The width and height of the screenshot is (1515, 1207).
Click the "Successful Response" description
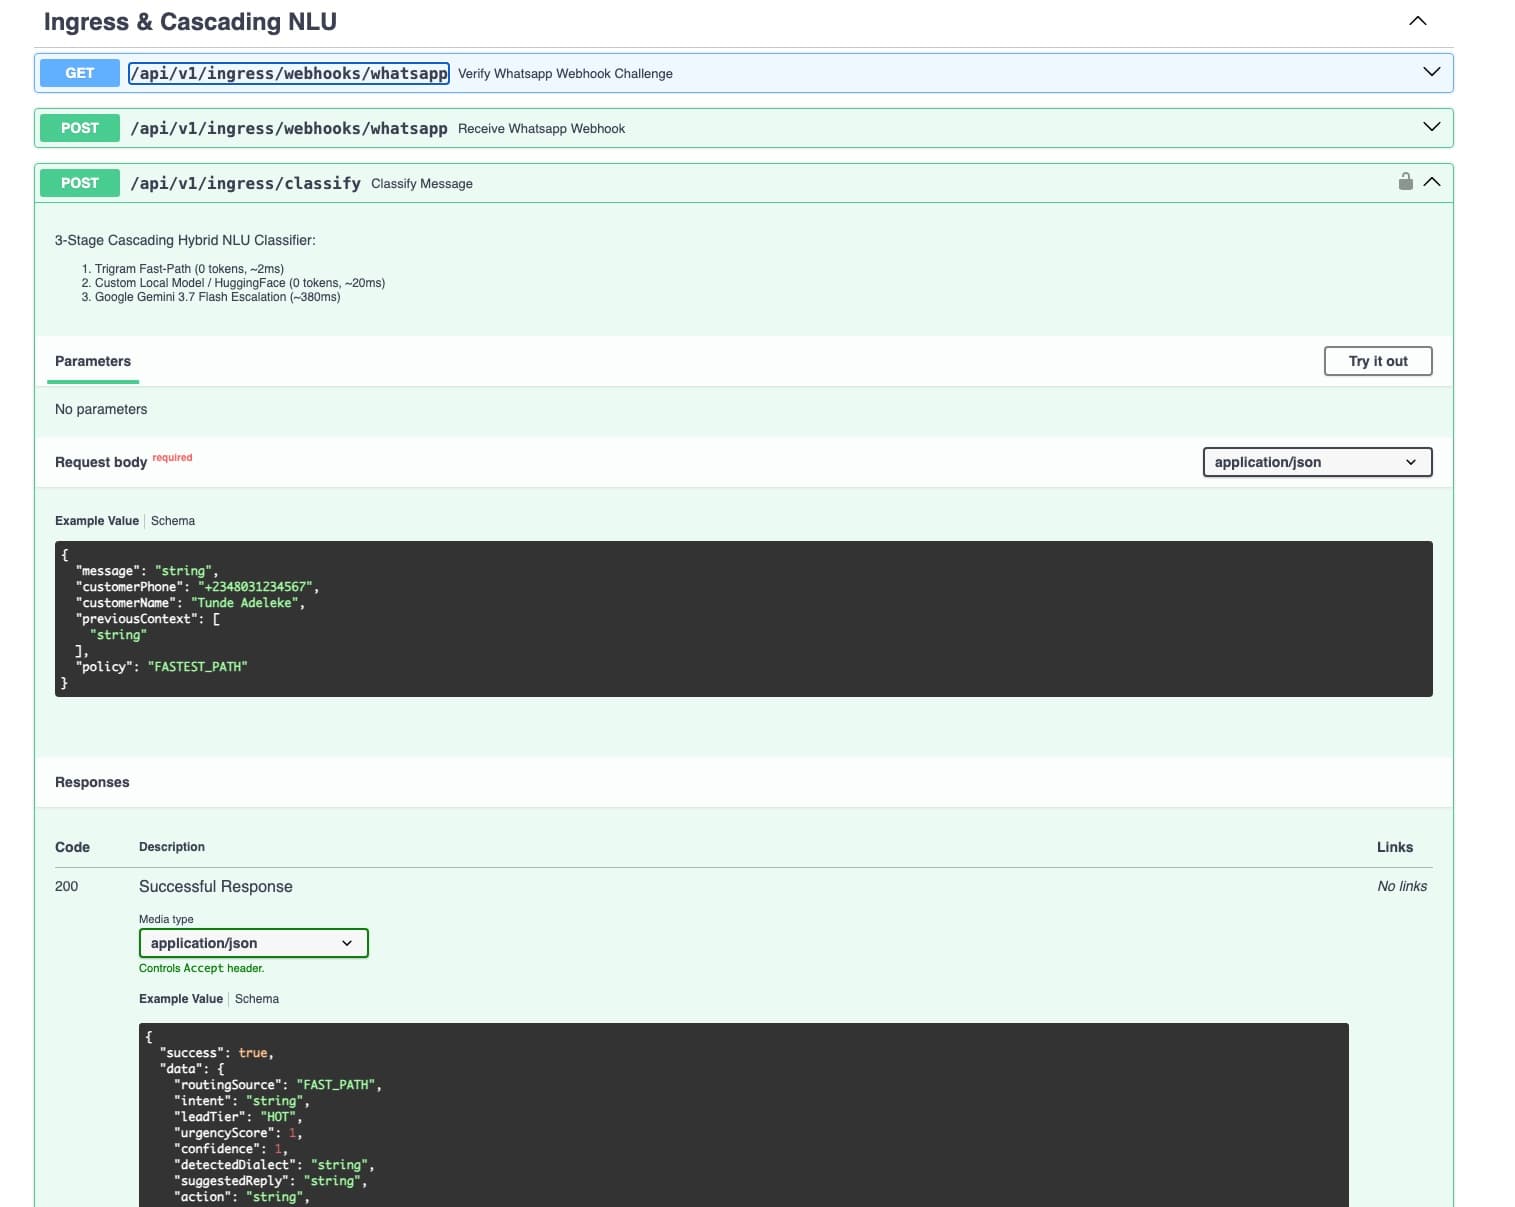(x=216, y=886)
